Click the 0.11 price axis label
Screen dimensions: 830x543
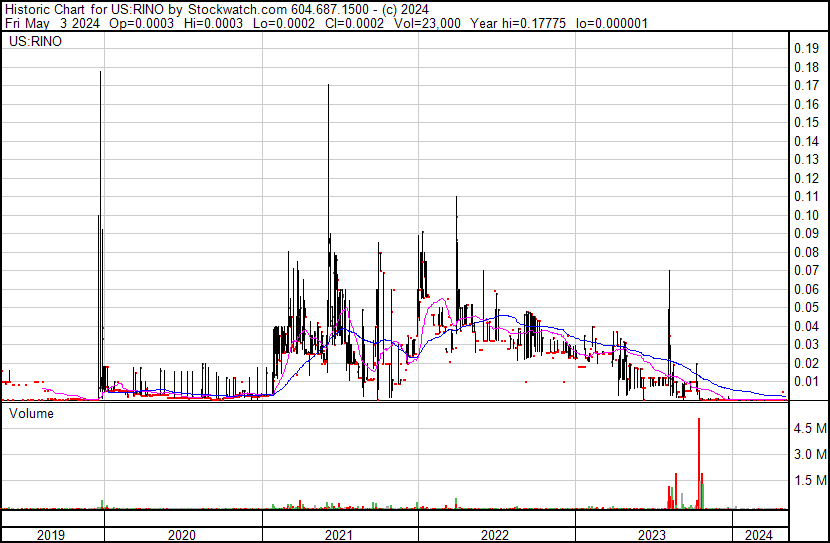coord(806,196)
